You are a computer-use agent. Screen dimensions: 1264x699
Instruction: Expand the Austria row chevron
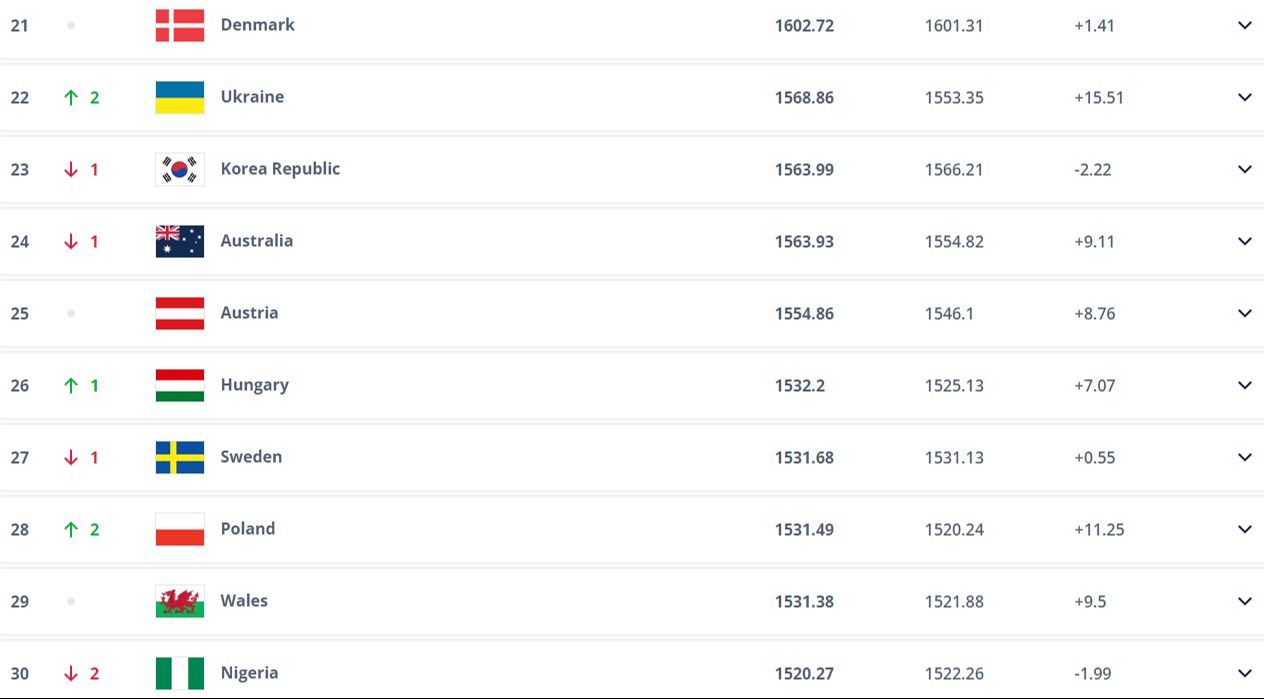pos(1245,313)
